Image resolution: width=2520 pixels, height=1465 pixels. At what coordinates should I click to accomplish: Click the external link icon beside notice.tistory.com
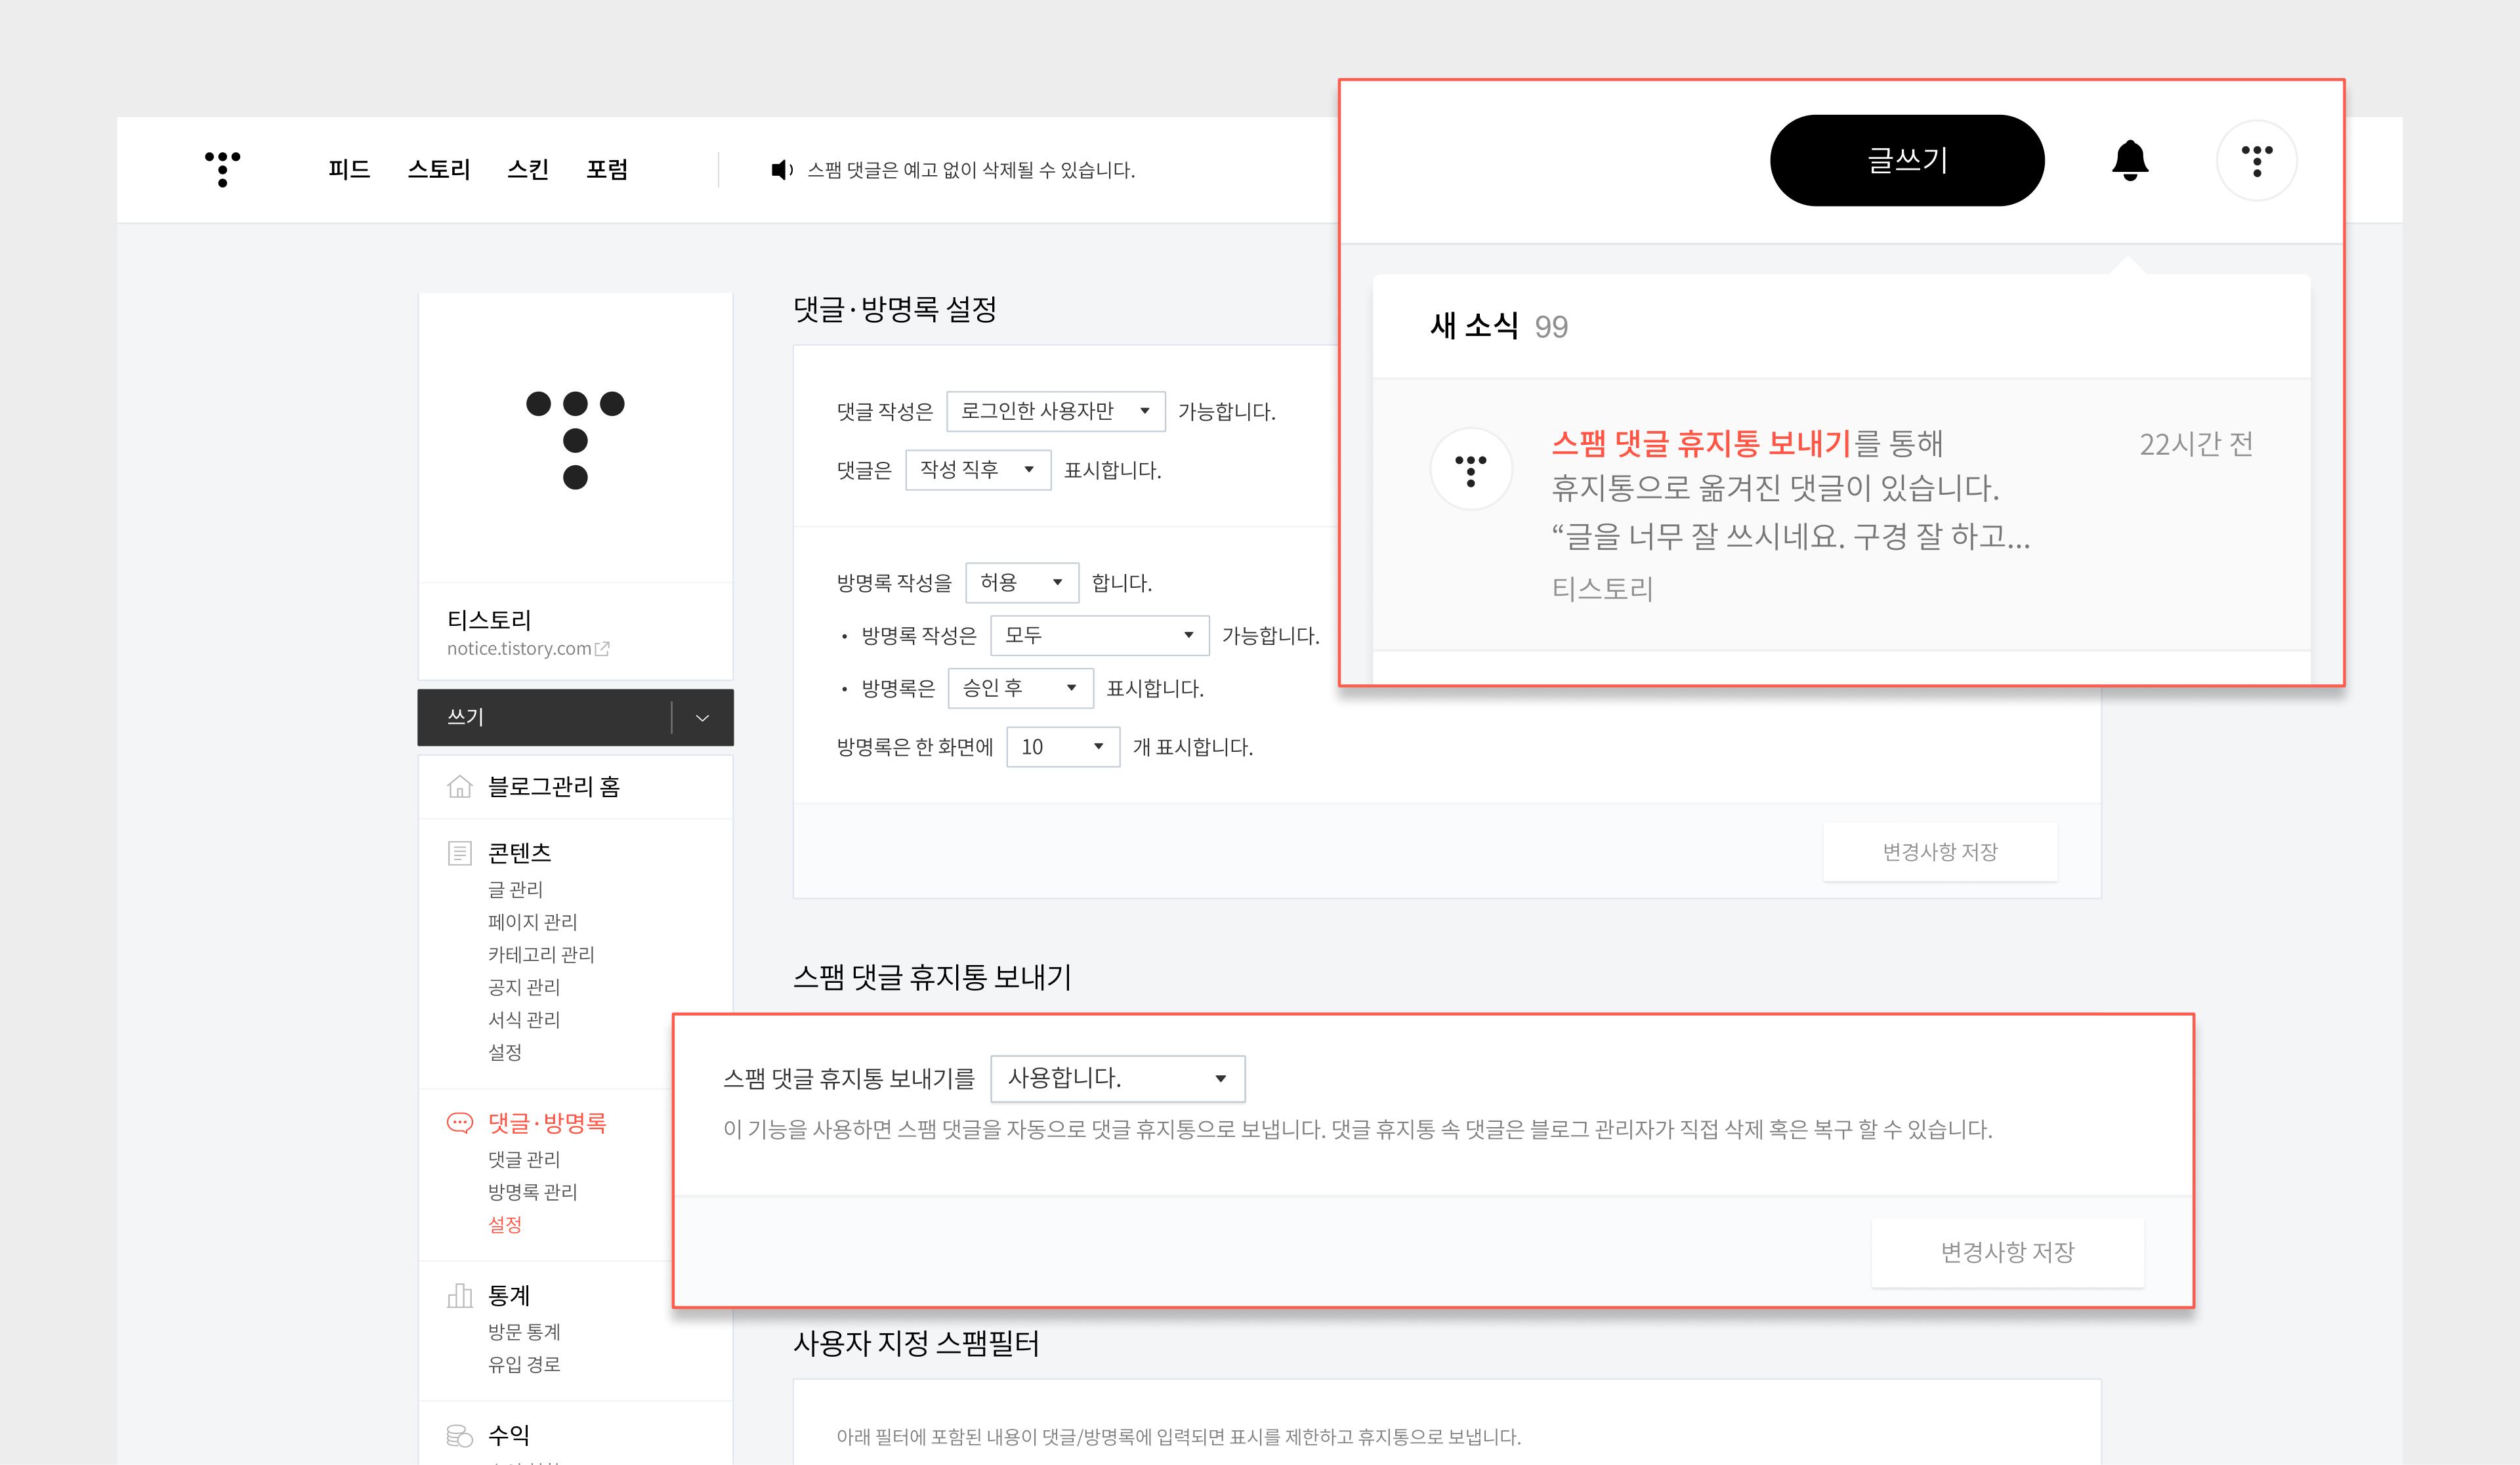click(x=602, y=649)
